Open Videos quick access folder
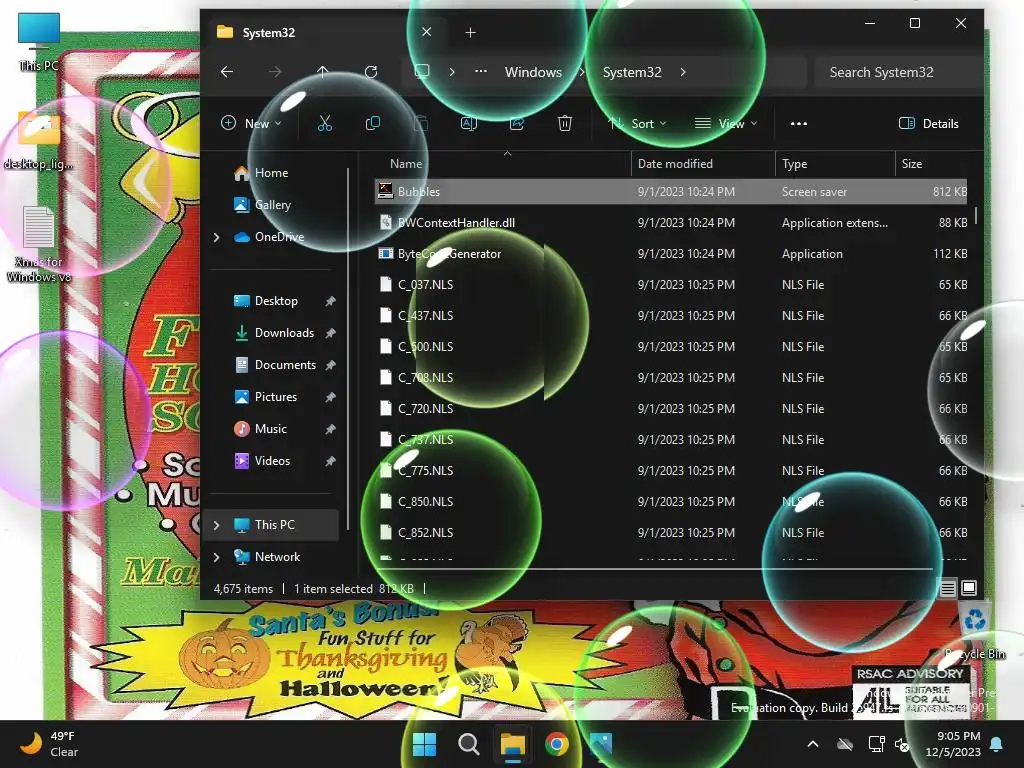The height and width of the screenshot is (768, 1024). (272, 461)
